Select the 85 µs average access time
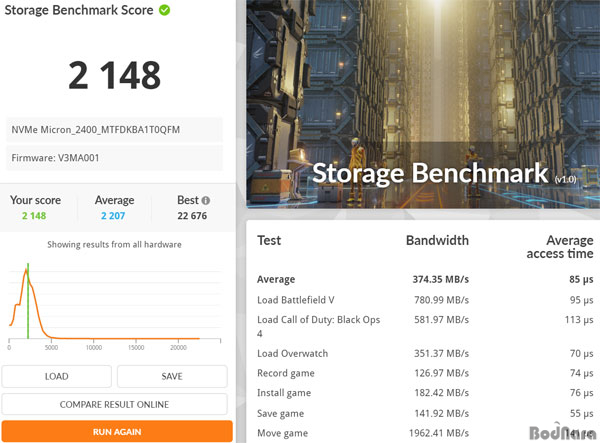This screenshot has width=600, height=443. coord(581,279)
